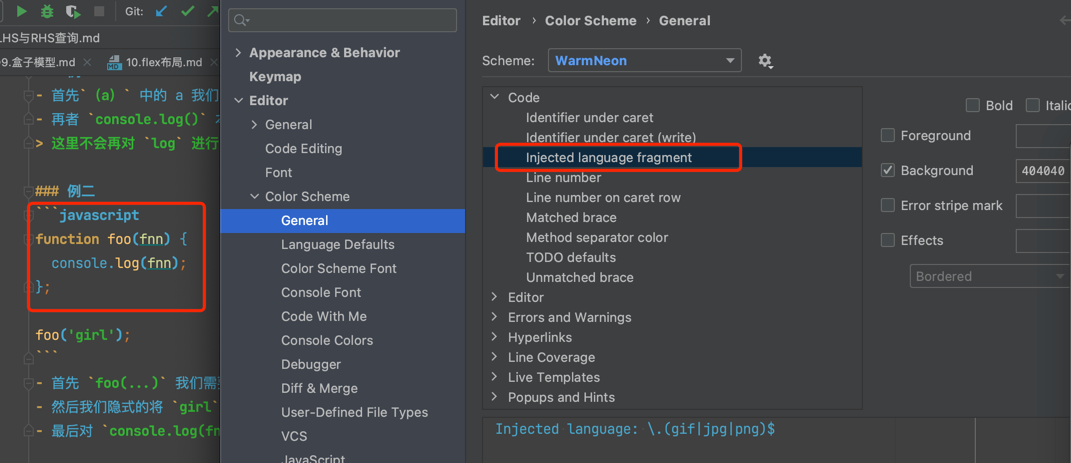The image size is (1071, 463).
Task: Click fold marker beside function foo line
Action: click(x=28, y=239)
